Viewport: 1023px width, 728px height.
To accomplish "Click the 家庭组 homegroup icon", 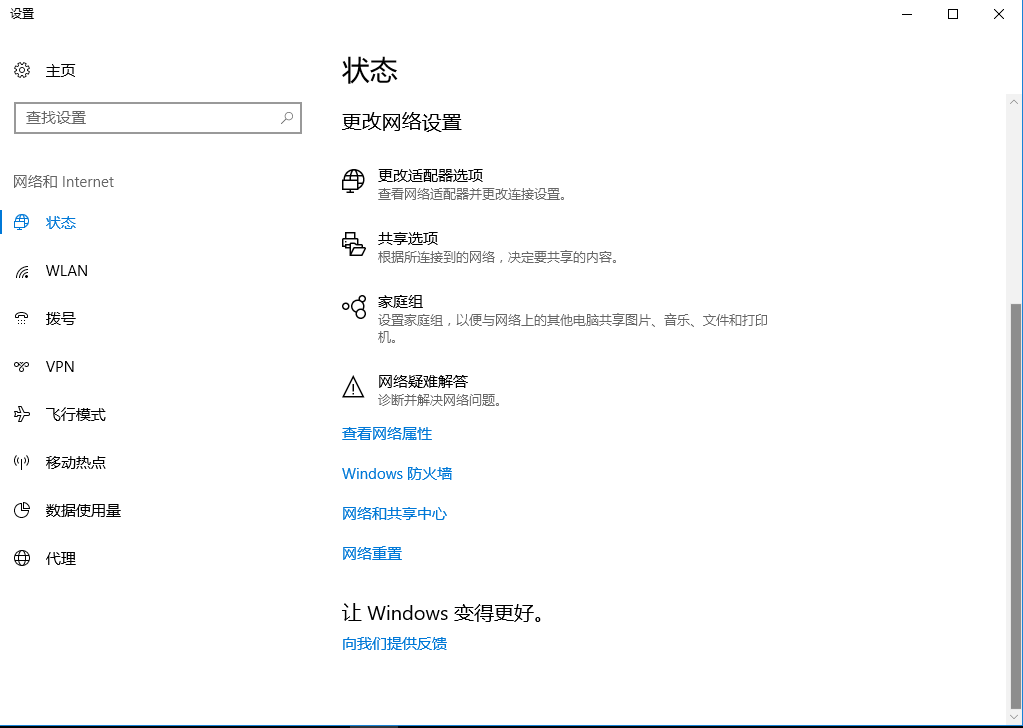I will tap(354, 307).
